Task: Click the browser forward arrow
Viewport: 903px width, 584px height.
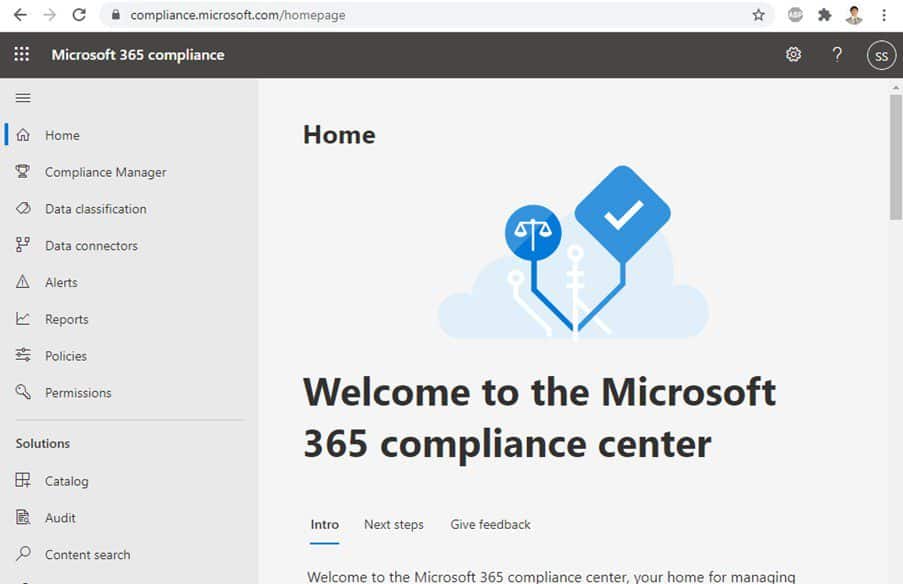Action: tap(50, 15)
